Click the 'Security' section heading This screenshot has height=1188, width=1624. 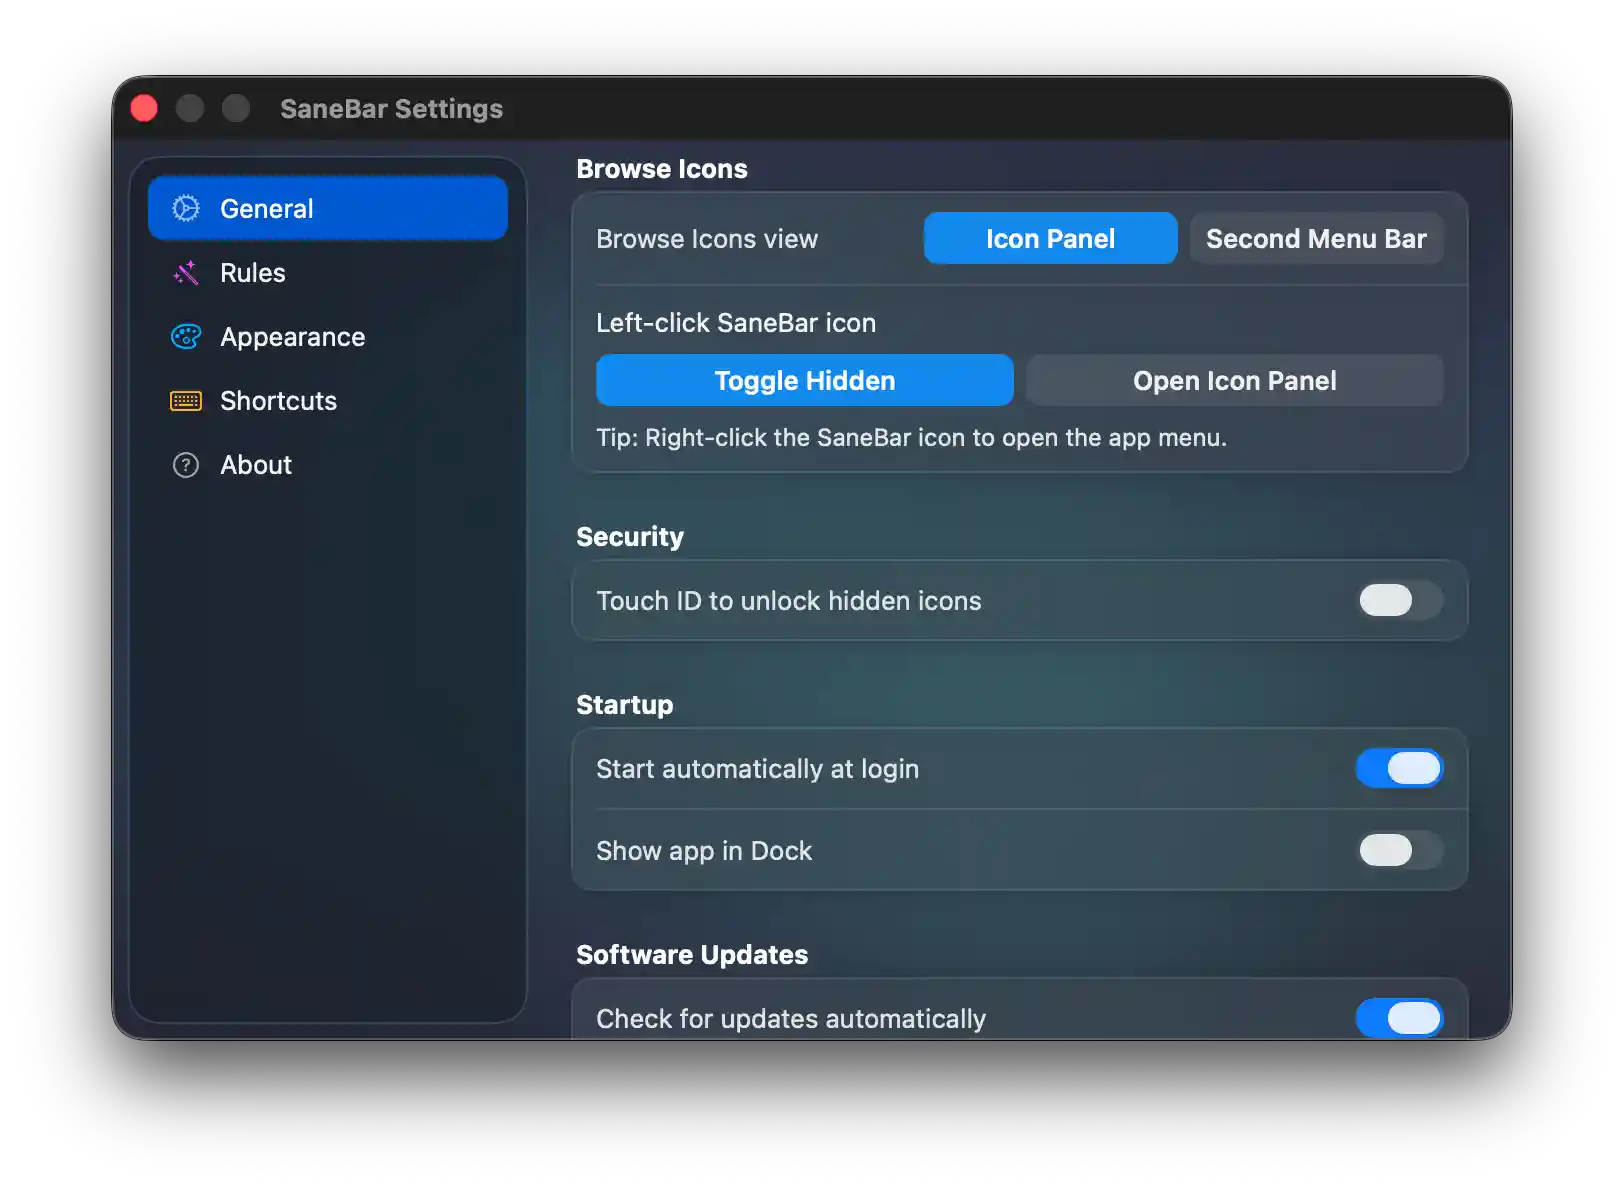630,537
